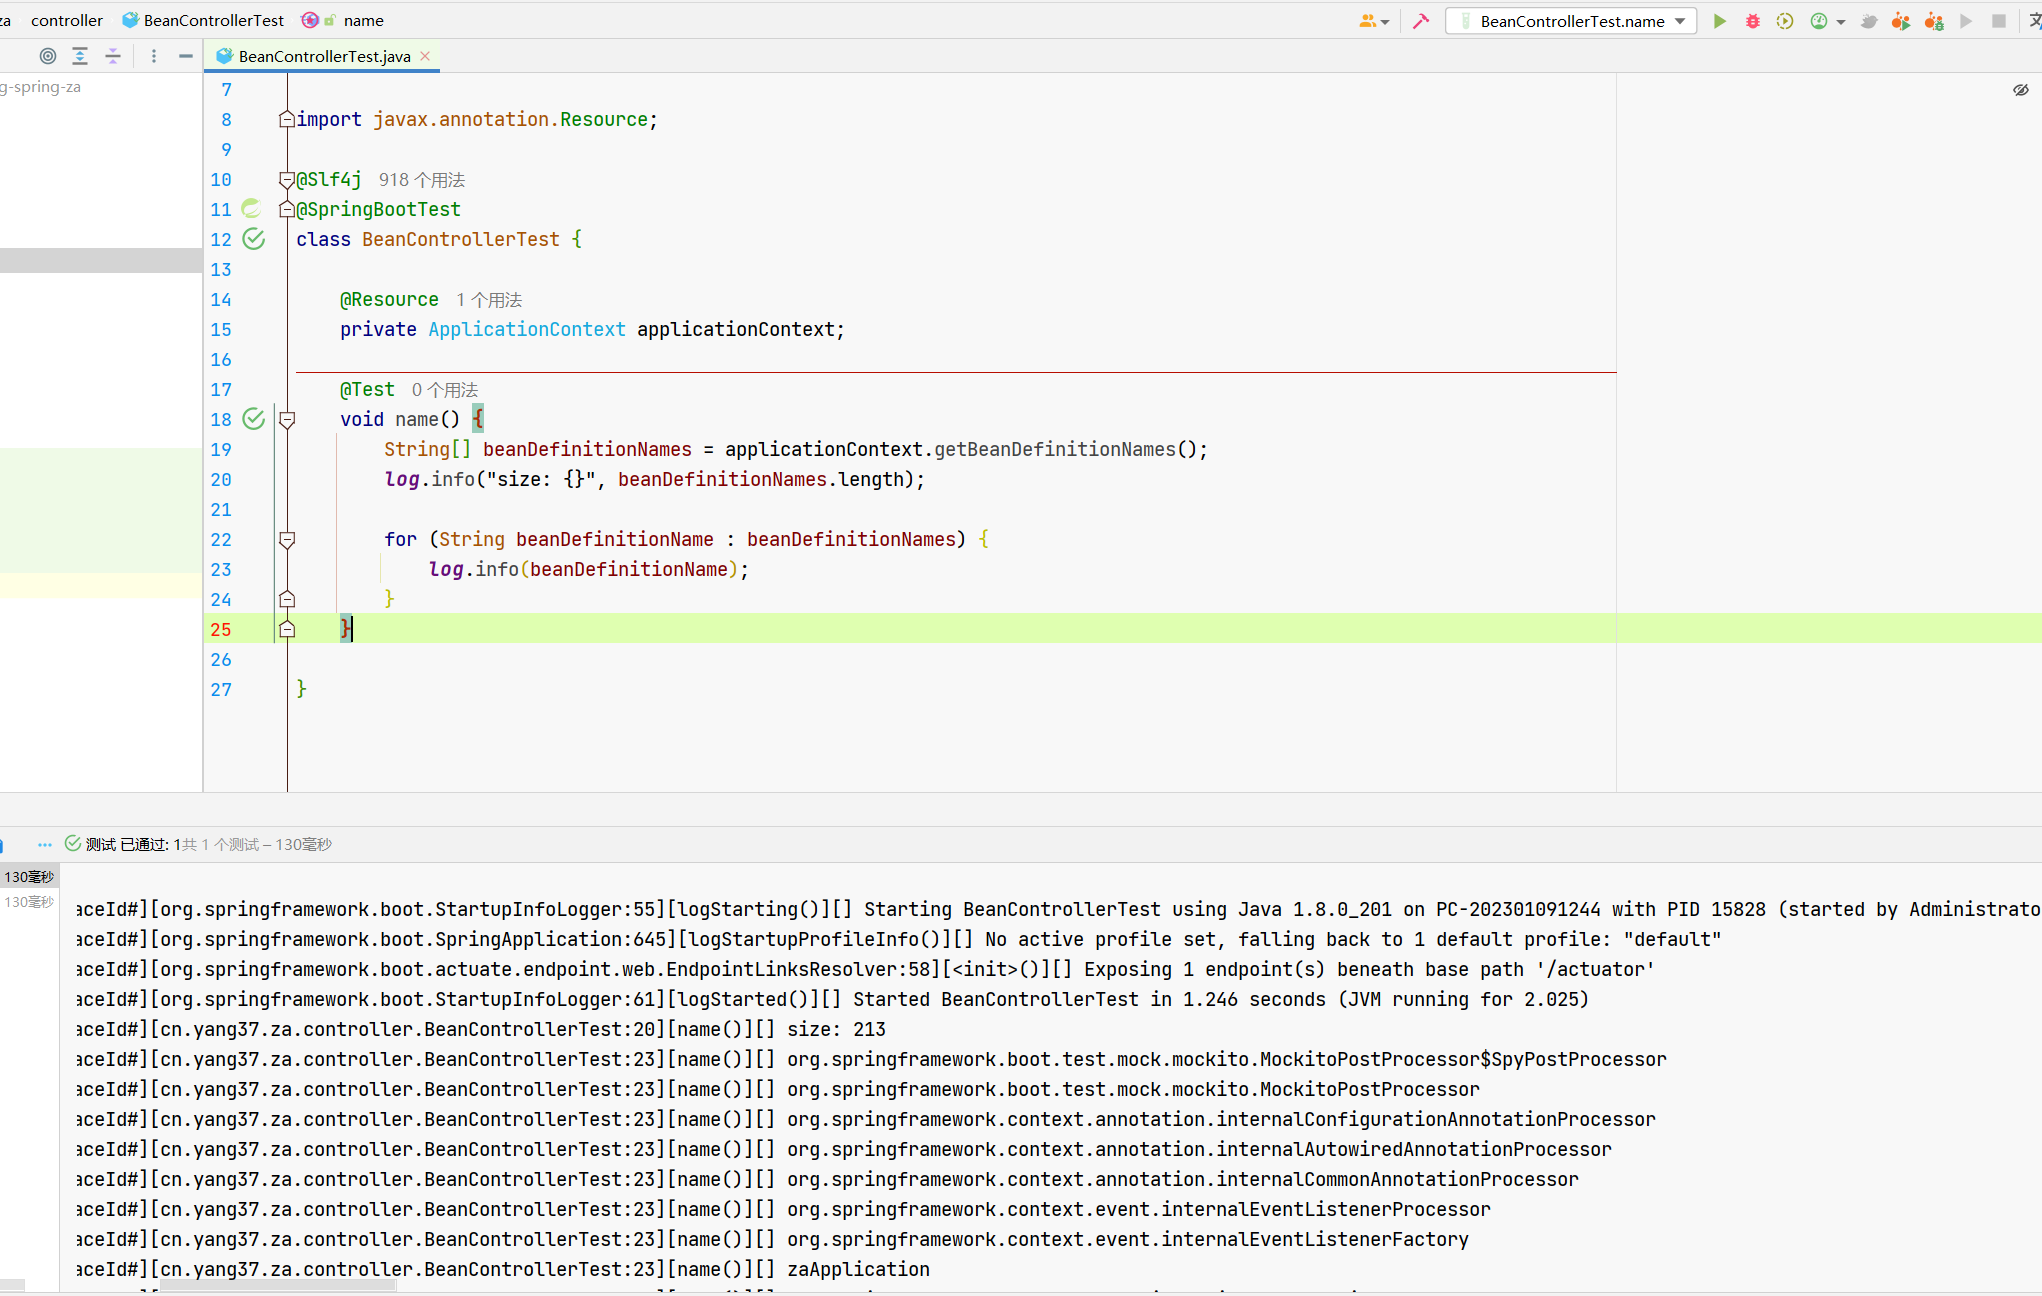Select the highlighted '130毫秒' test result row
2042x1296 pixels.
click(29, 877)
